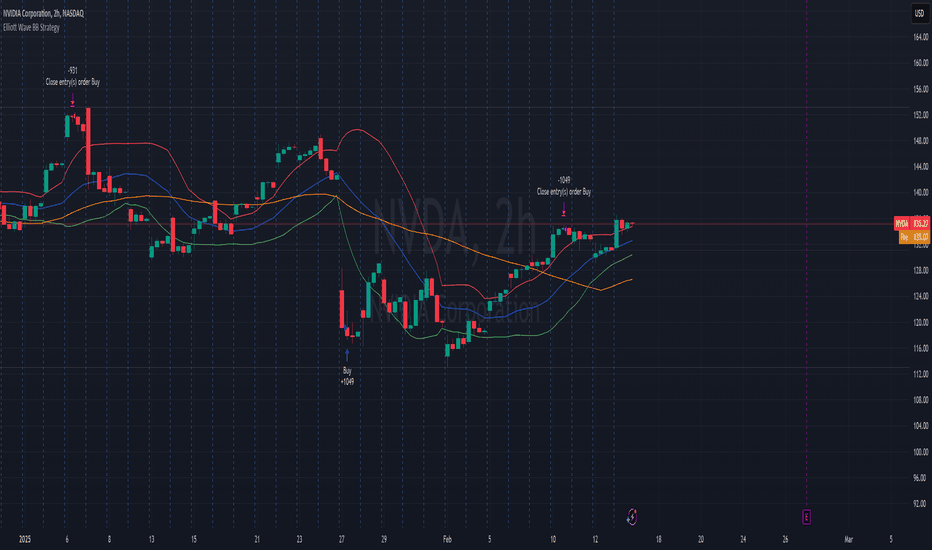Click 104.00 on the price axis

920,426
